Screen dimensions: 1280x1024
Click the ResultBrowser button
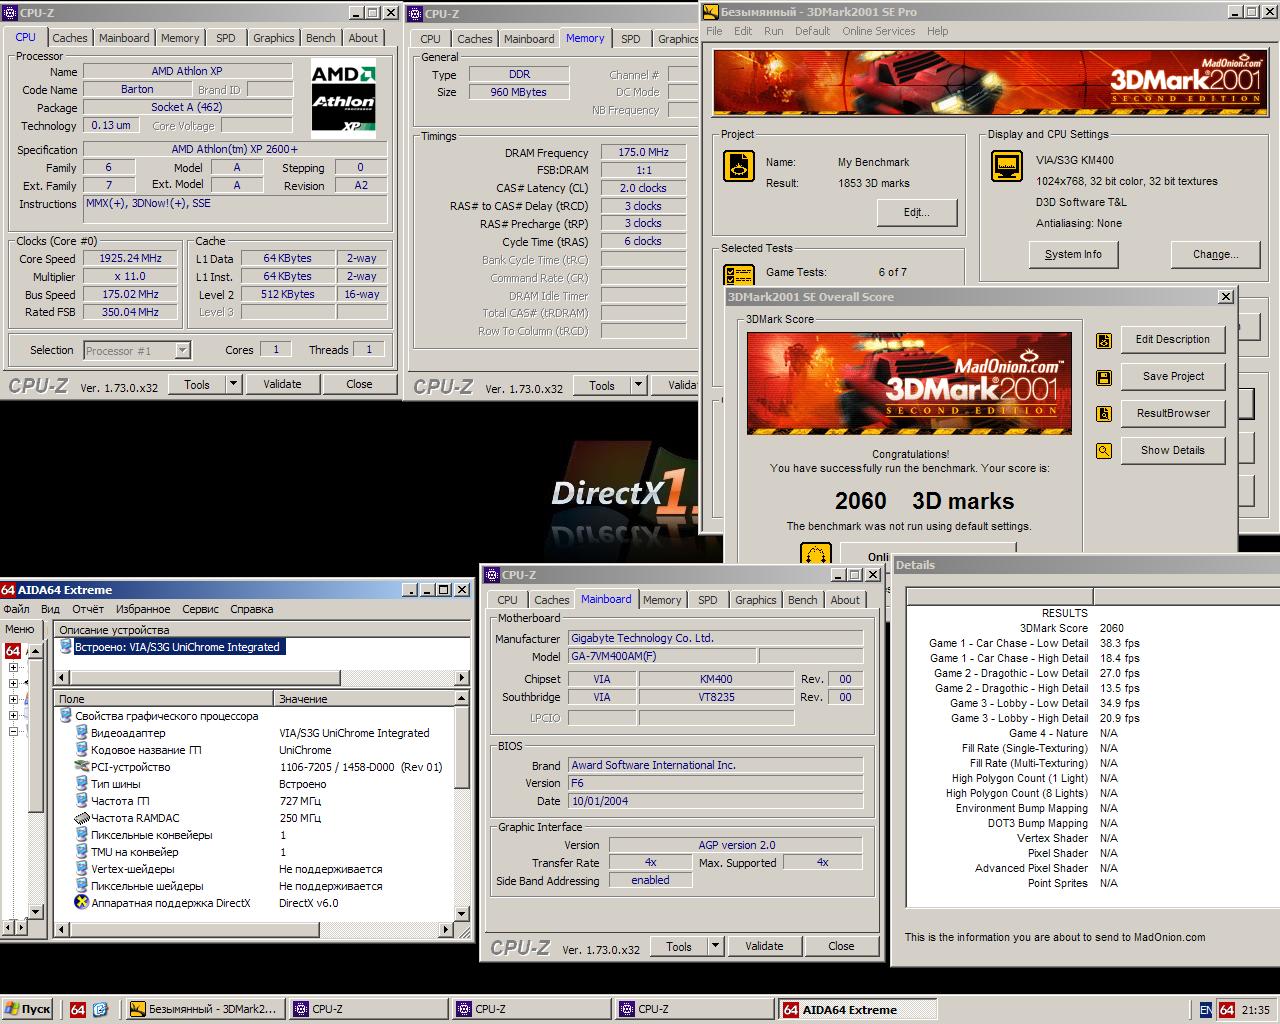1172,414
